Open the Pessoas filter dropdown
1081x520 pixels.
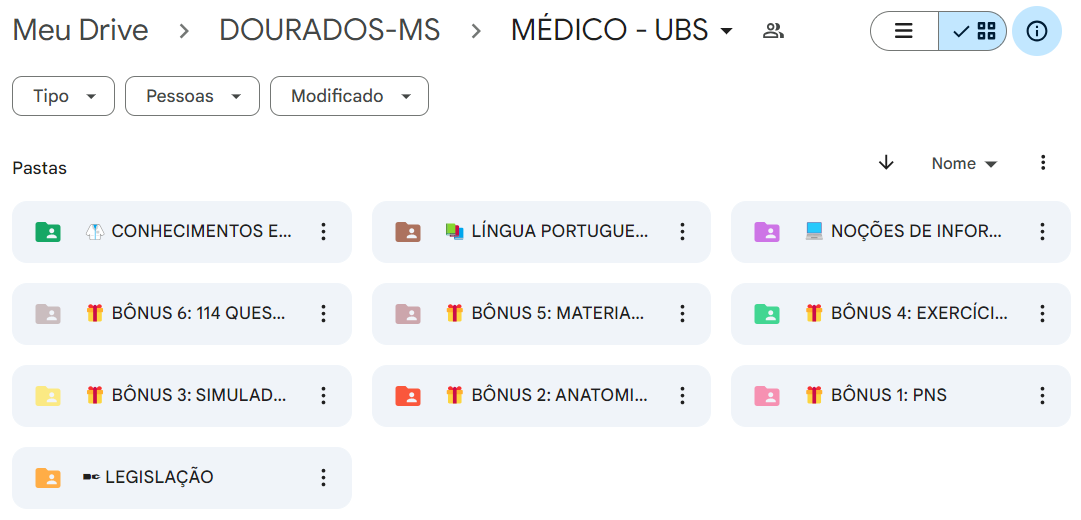click(192, 96)
